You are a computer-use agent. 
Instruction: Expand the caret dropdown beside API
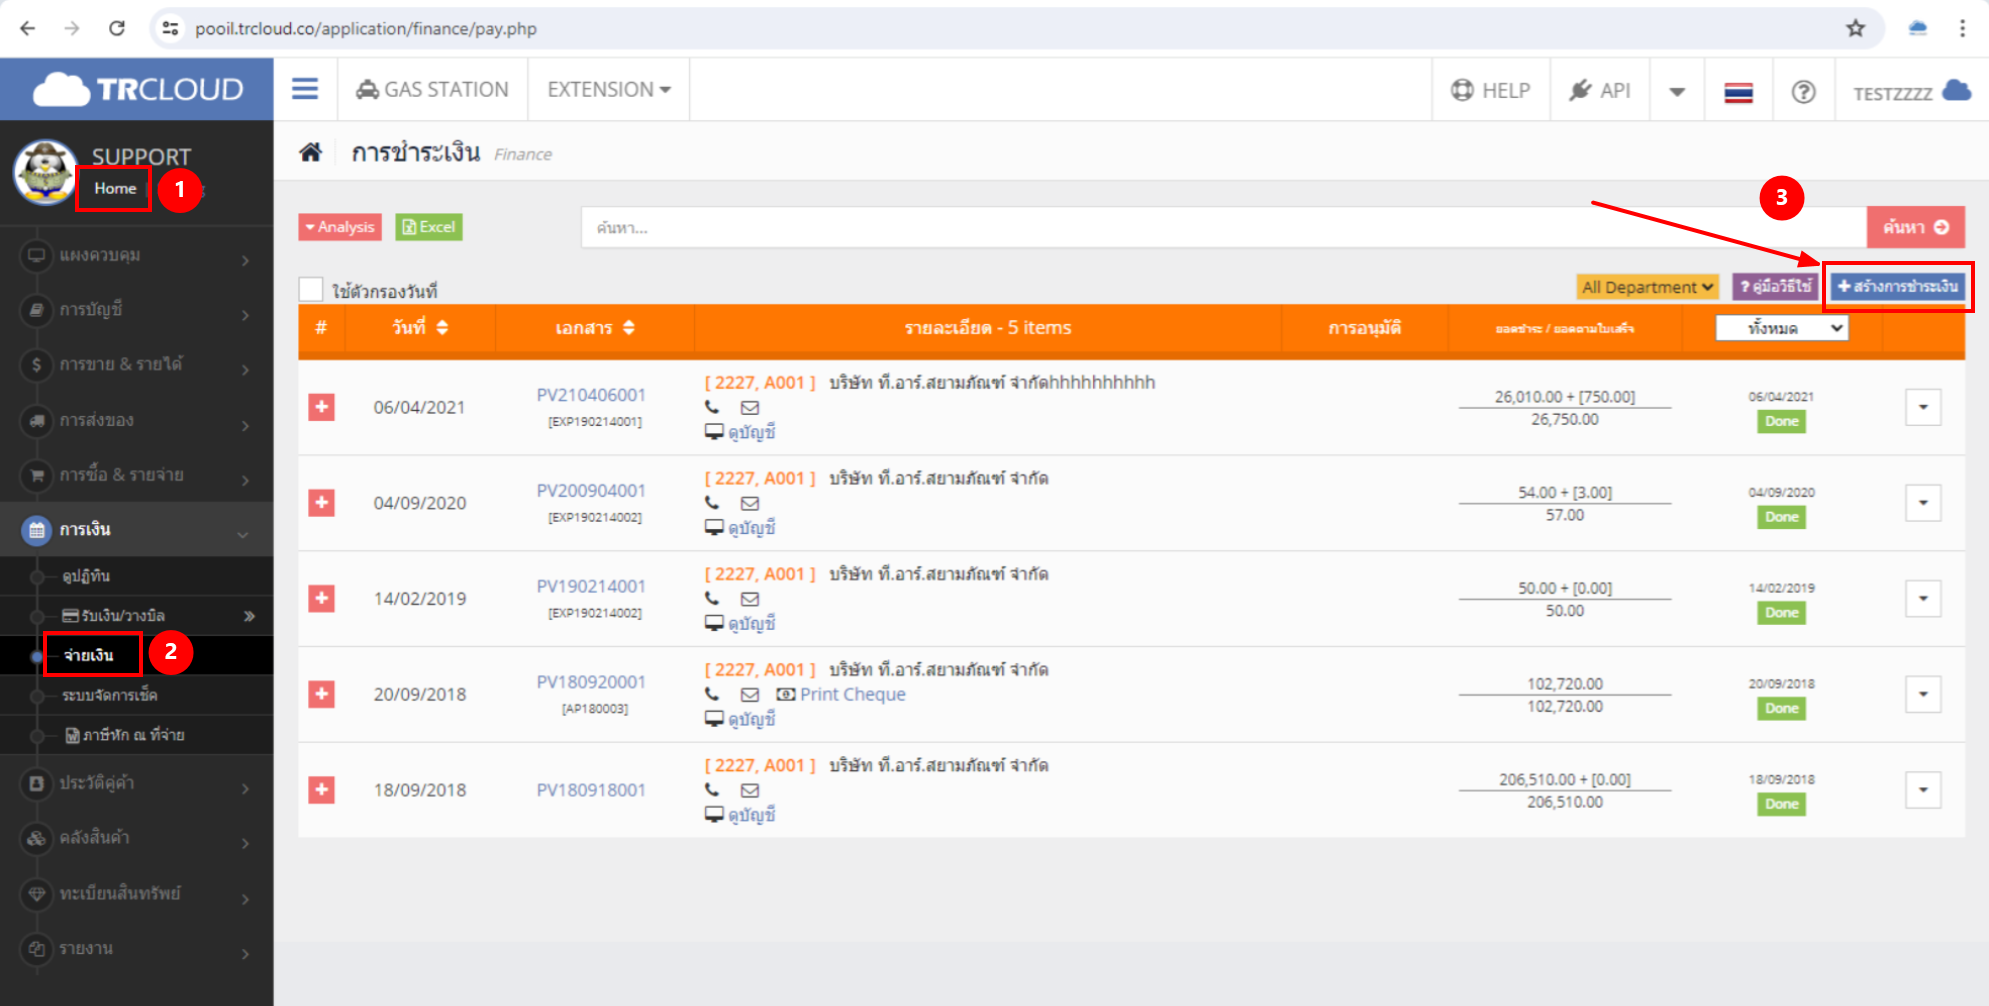point(1677,92)
